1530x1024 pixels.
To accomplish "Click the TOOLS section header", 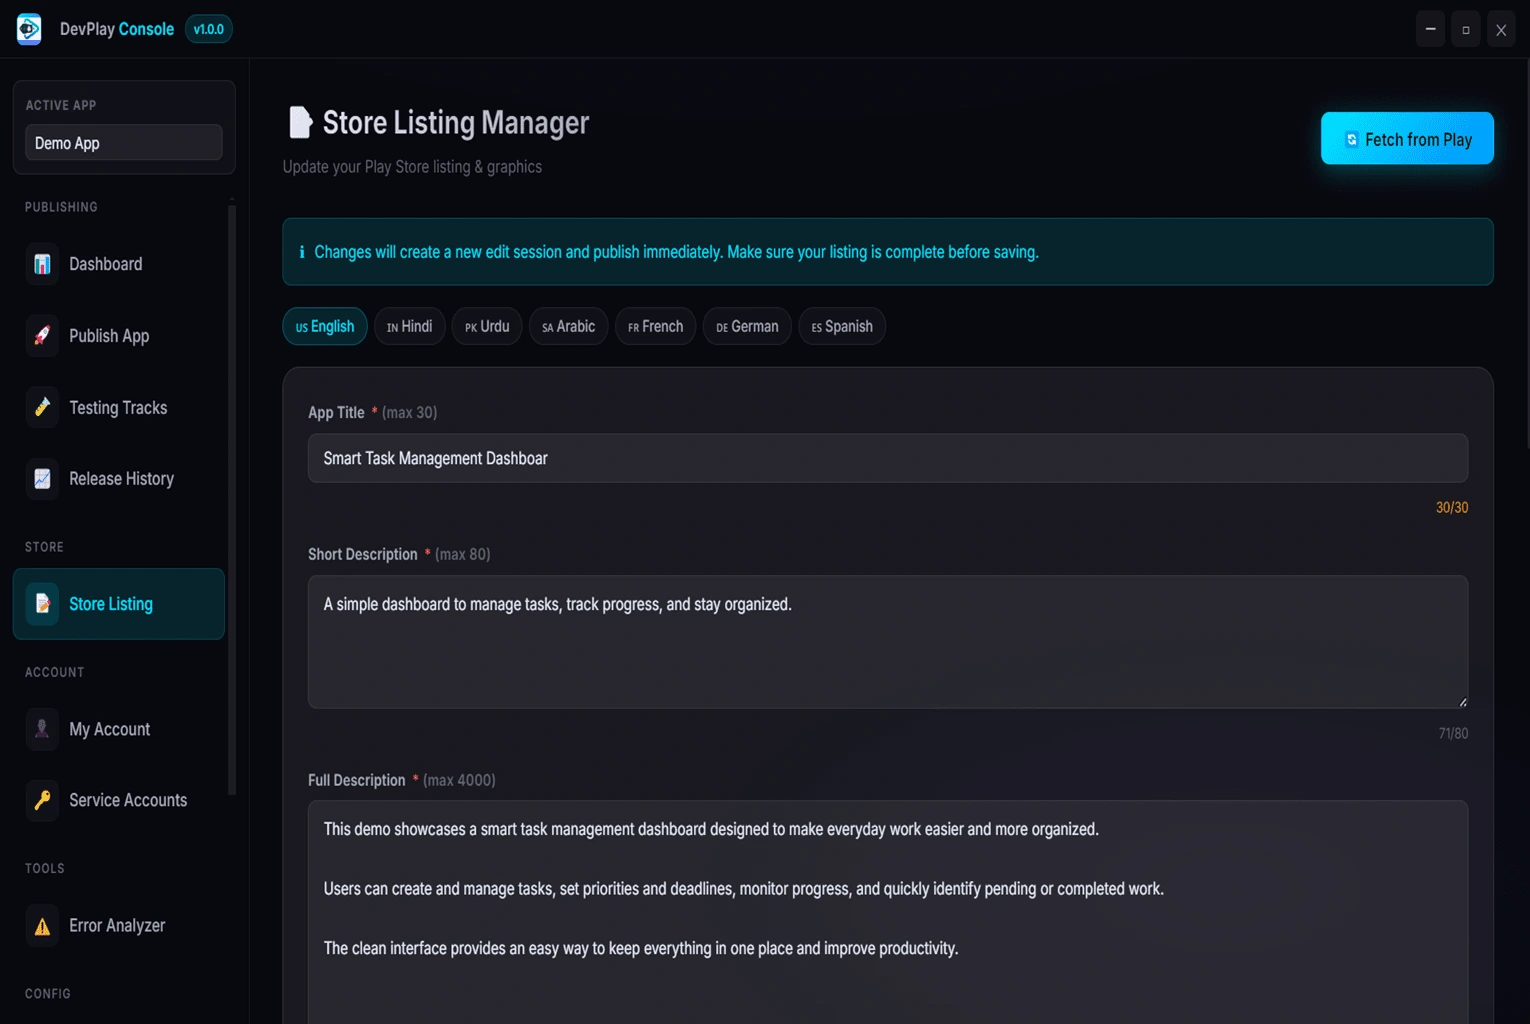I will [x=45, y=868].
